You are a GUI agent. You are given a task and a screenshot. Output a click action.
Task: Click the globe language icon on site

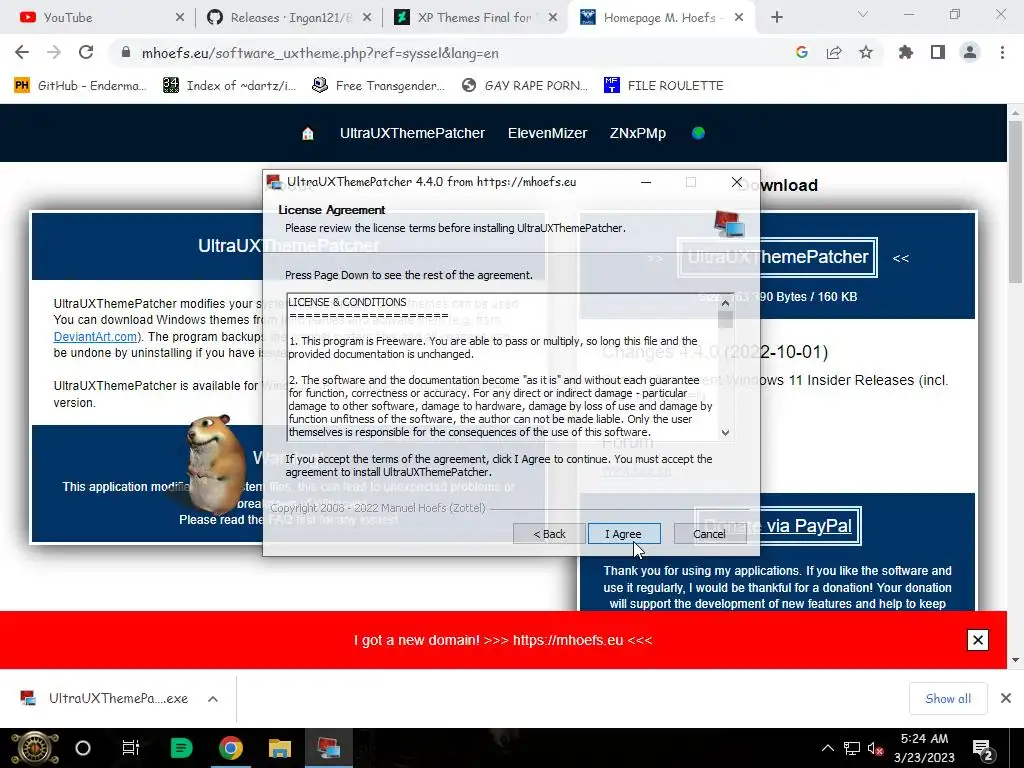(698, 133)
